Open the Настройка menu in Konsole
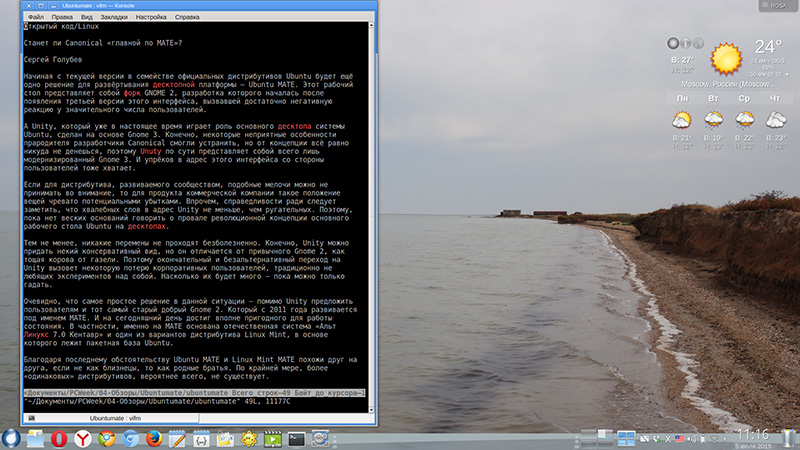The image size is (800, 450). pyautogui.click(x=151, y=17)
